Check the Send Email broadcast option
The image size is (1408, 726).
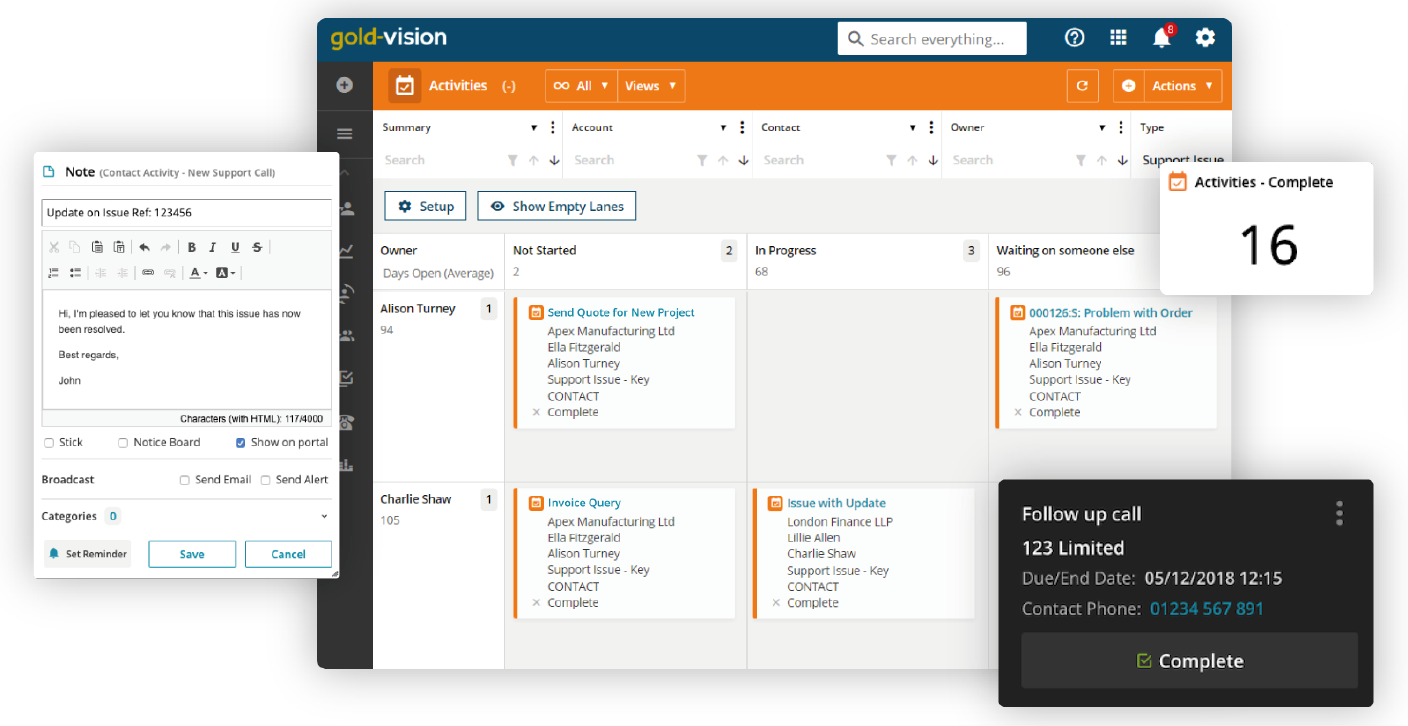[185, 479]
